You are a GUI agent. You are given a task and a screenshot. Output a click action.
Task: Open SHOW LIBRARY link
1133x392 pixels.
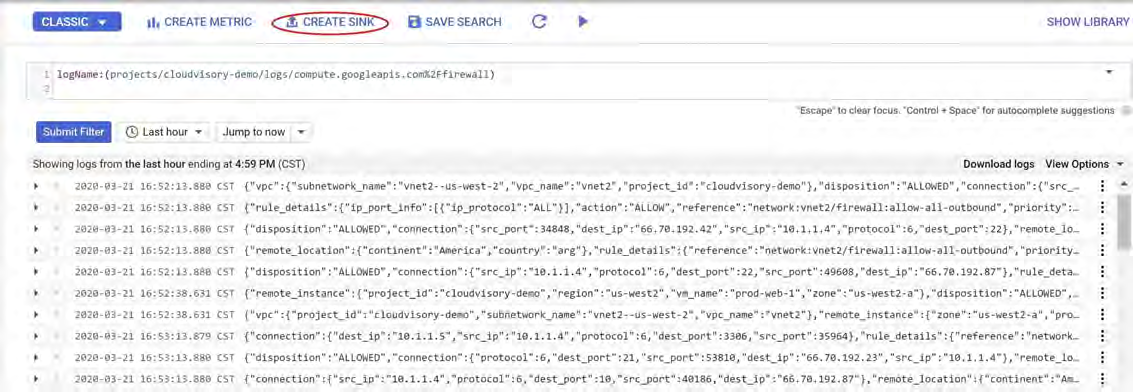coord(1087,22)
